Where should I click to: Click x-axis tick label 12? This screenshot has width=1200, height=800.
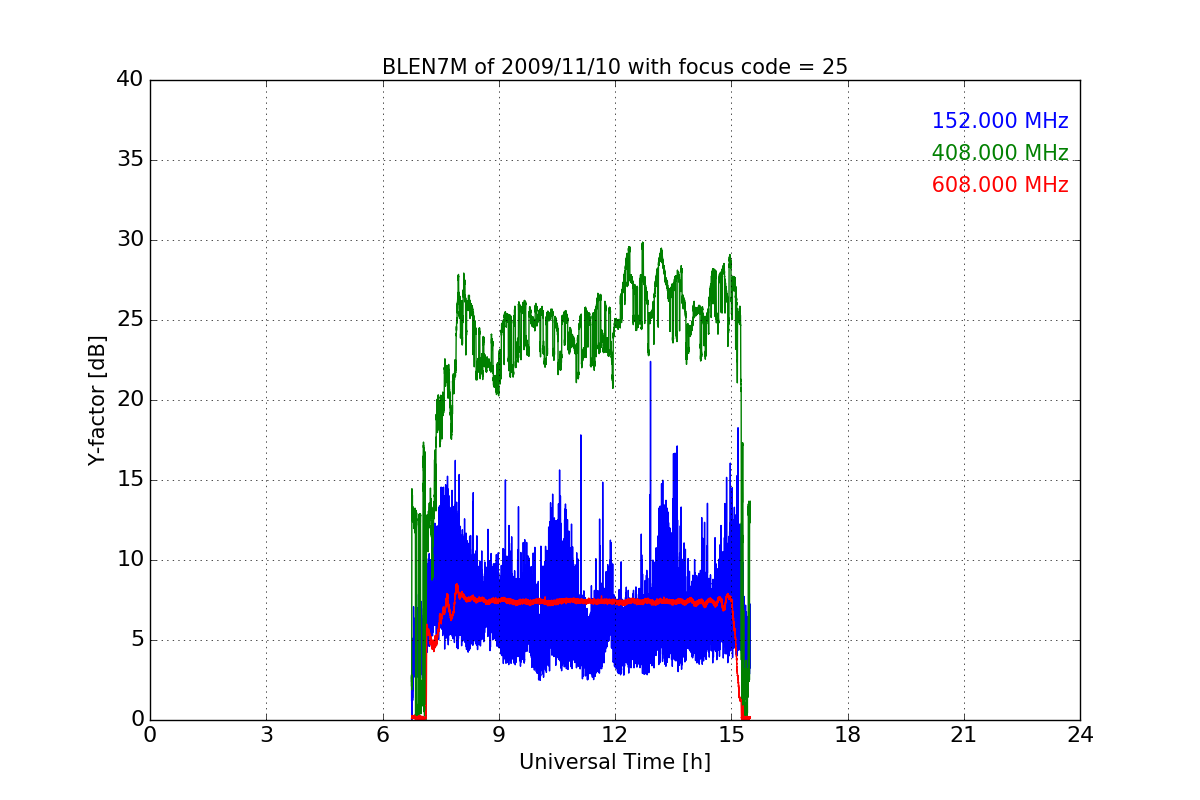615,734
